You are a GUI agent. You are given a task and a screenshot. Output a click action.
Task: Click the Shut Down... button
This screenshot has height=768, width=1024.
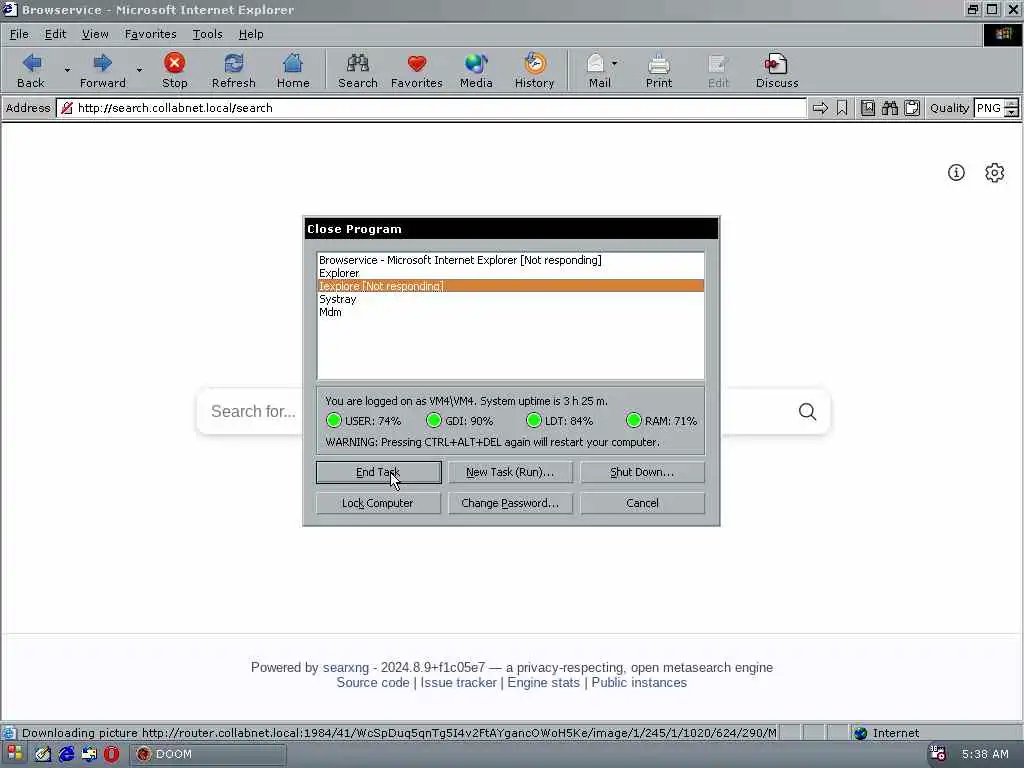click(642, 472)
